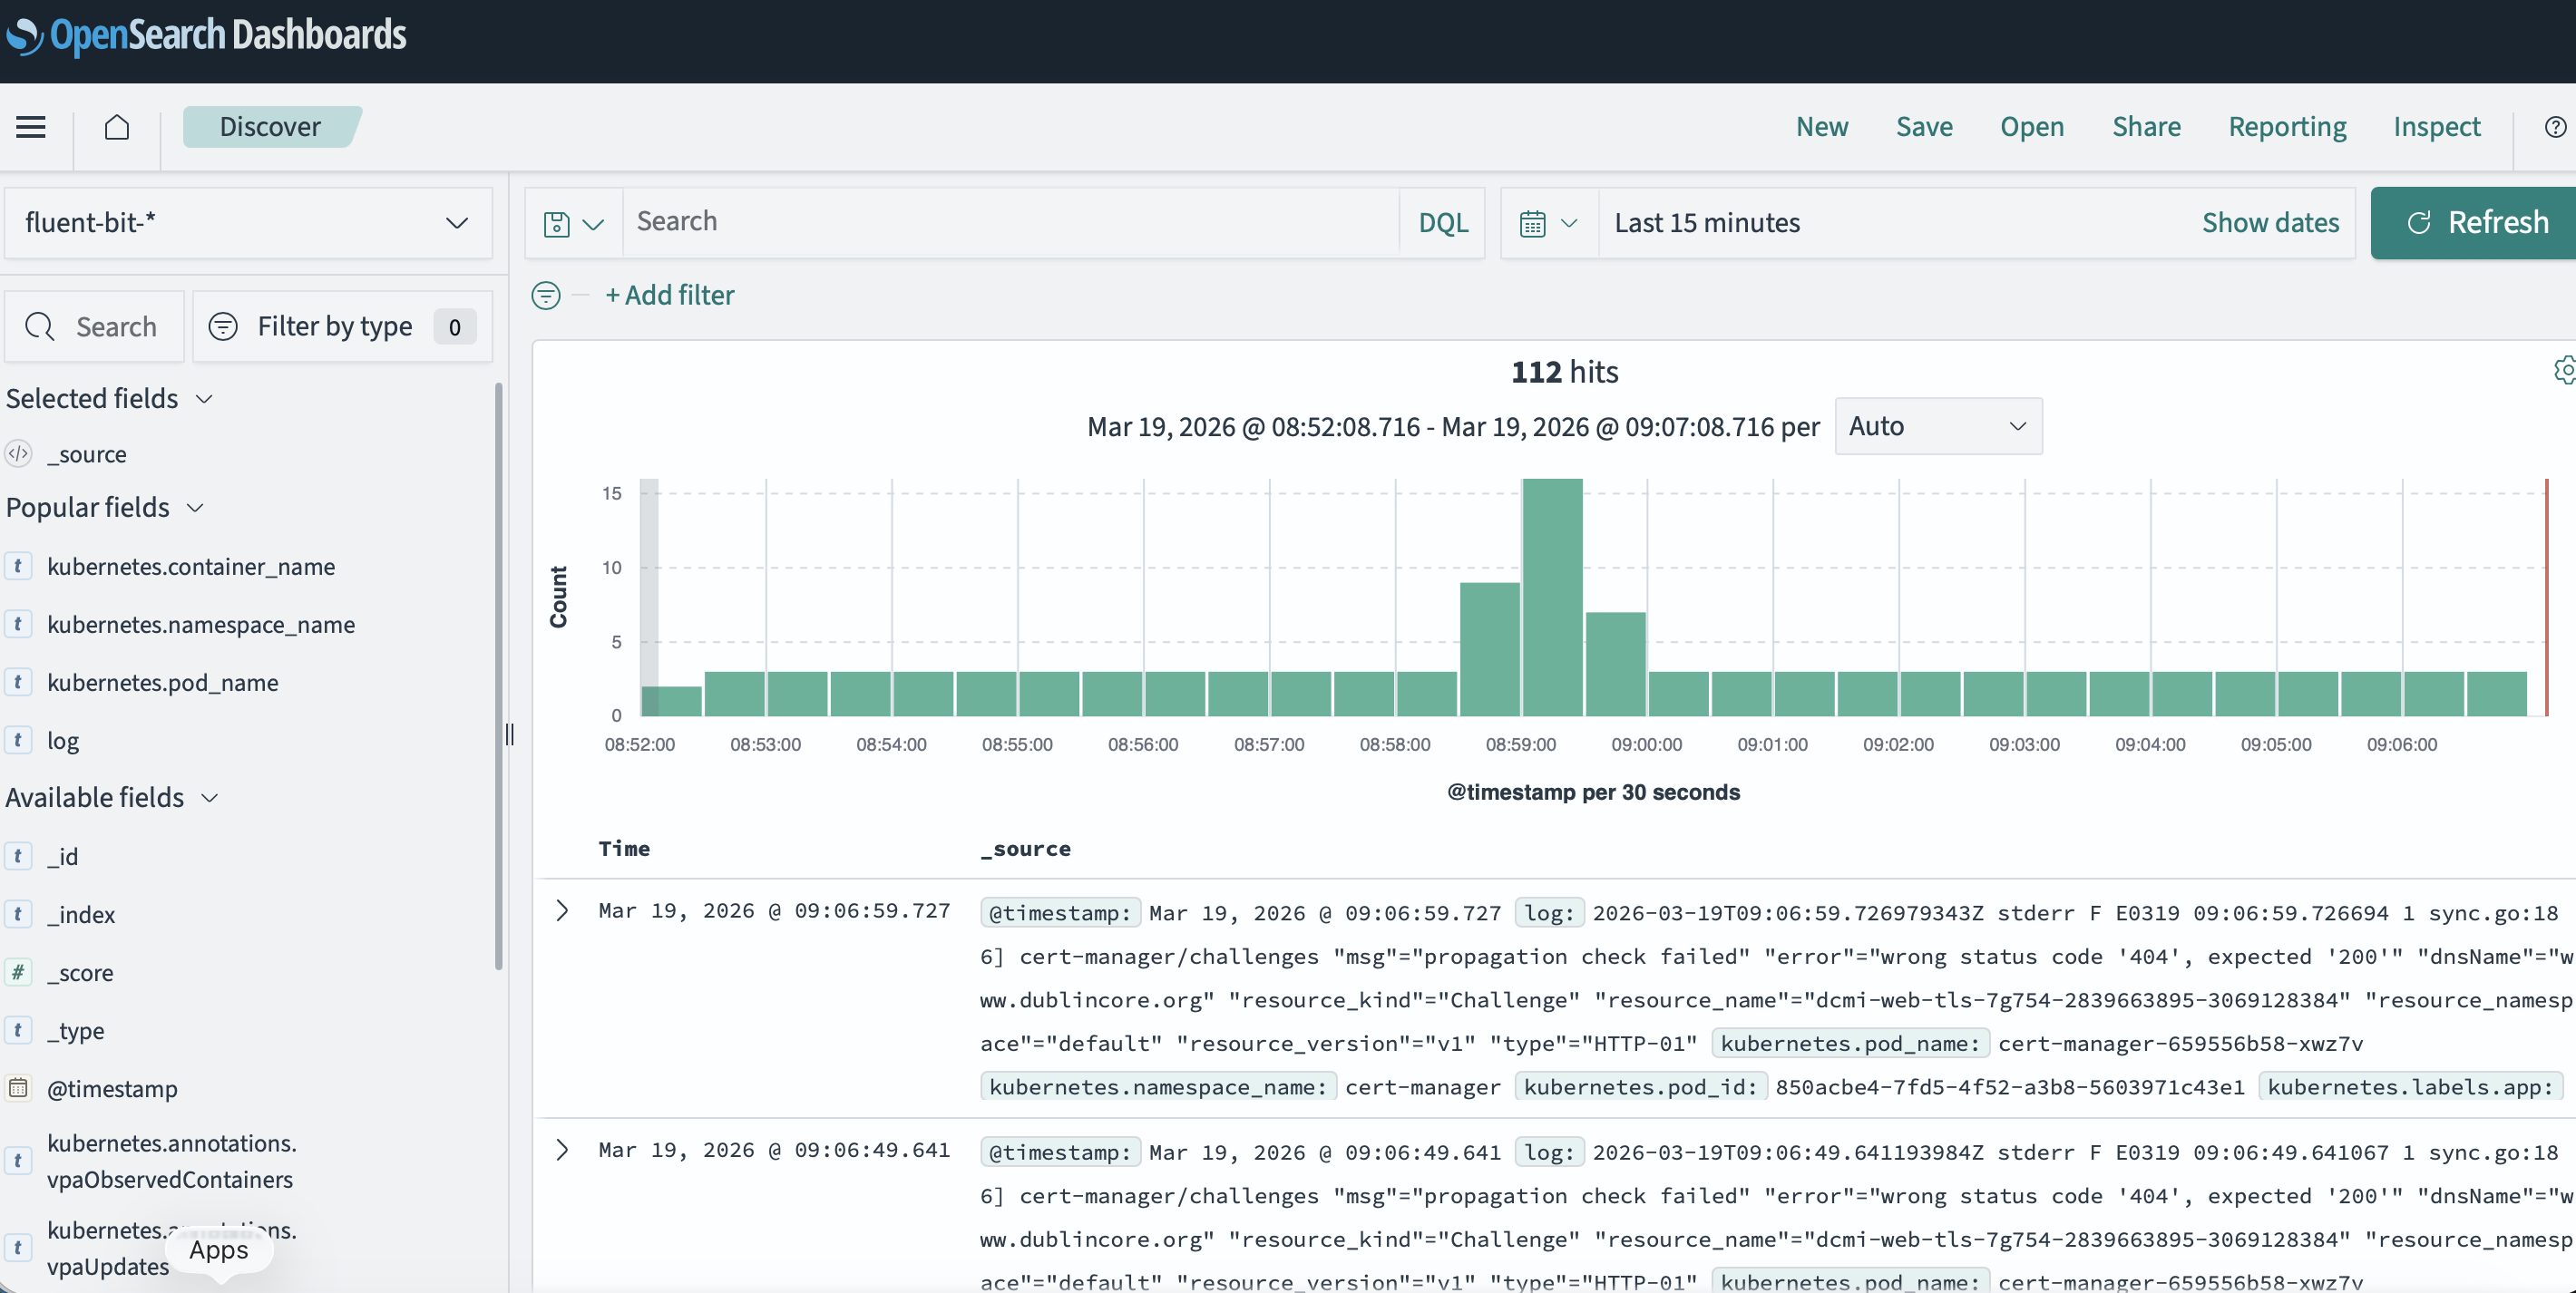
Task: Click the + Add filter link
Action: click(670, 295)
